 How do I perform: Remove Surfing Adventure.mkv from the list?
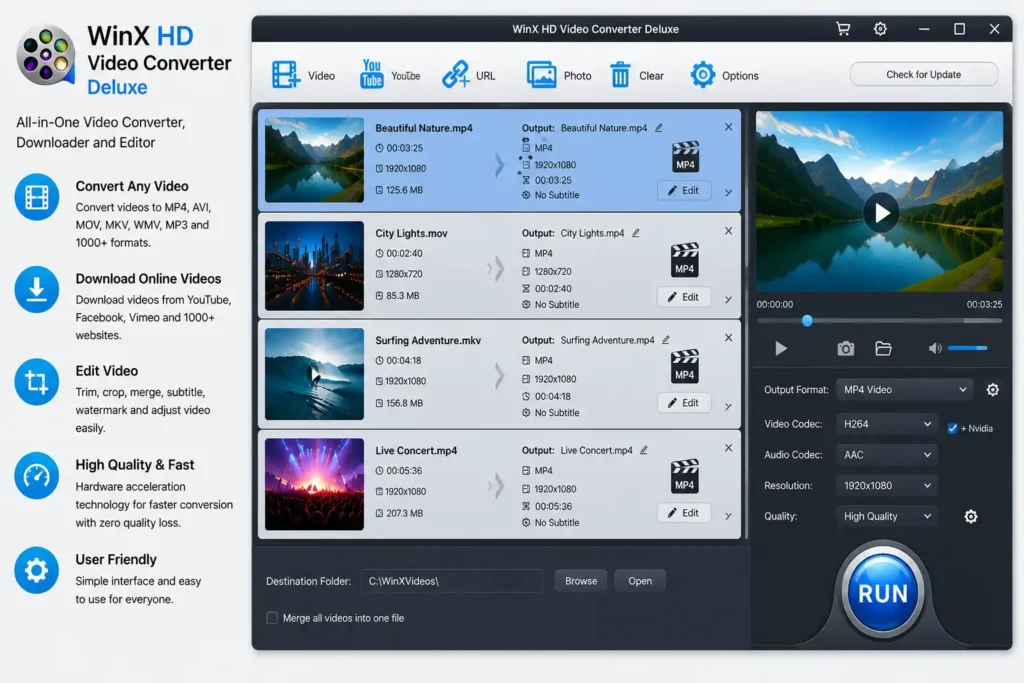click(x=728, y=338)
